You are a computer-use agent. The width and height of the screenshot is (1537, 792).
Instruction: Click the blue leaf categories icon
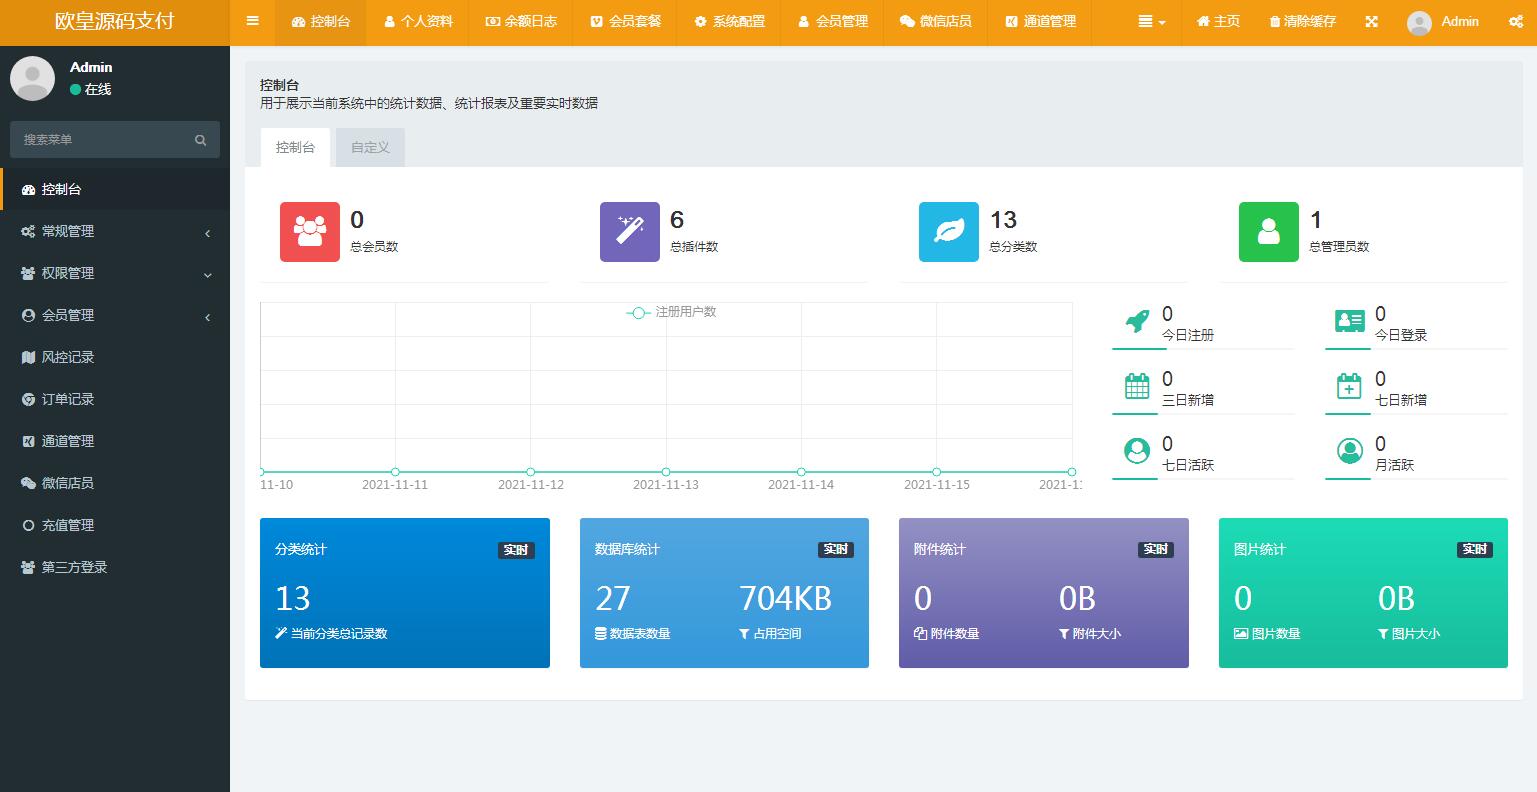click(948, 232)
